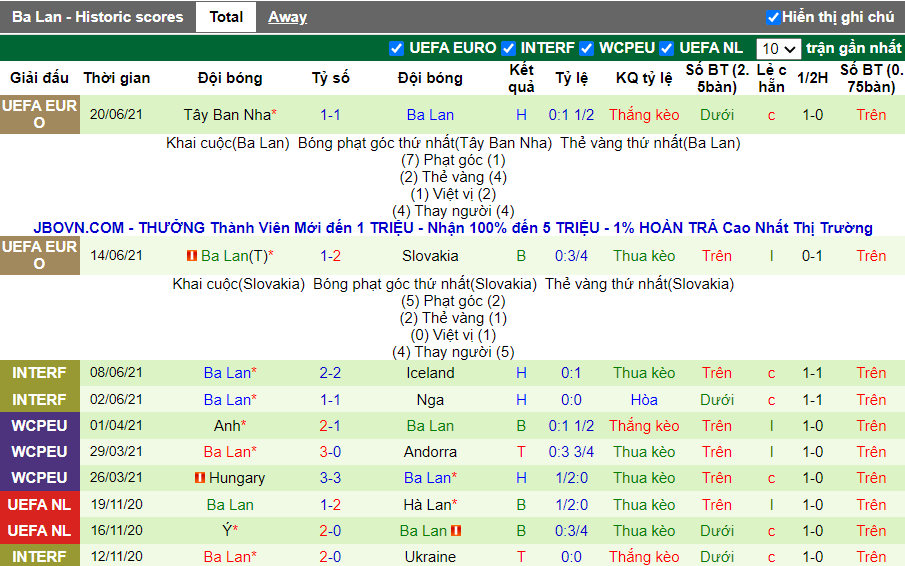Click the Ba Lan - Historic scores title
The width and height of the screenshot is (905, 566).
(98, 17)
